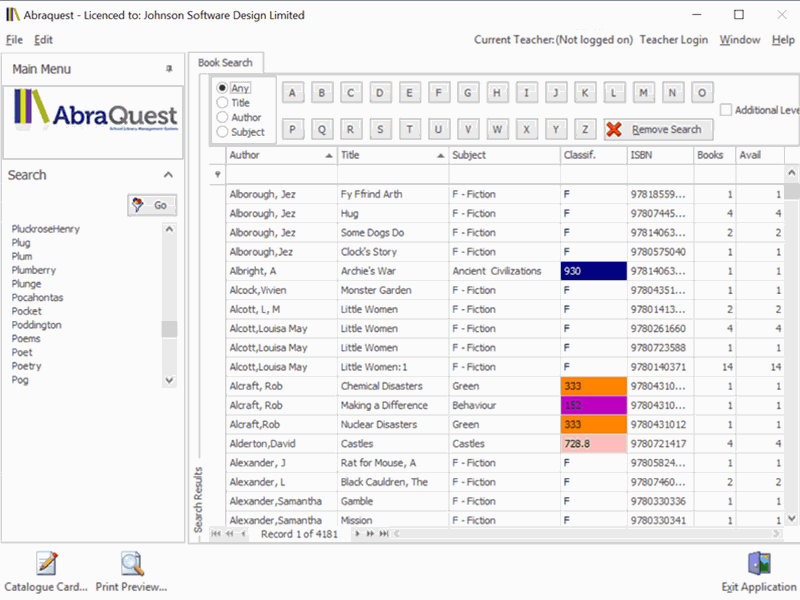
Task: Enable the Additional Level checkbox
Action: pyautogui.click(x=726, y=110)
